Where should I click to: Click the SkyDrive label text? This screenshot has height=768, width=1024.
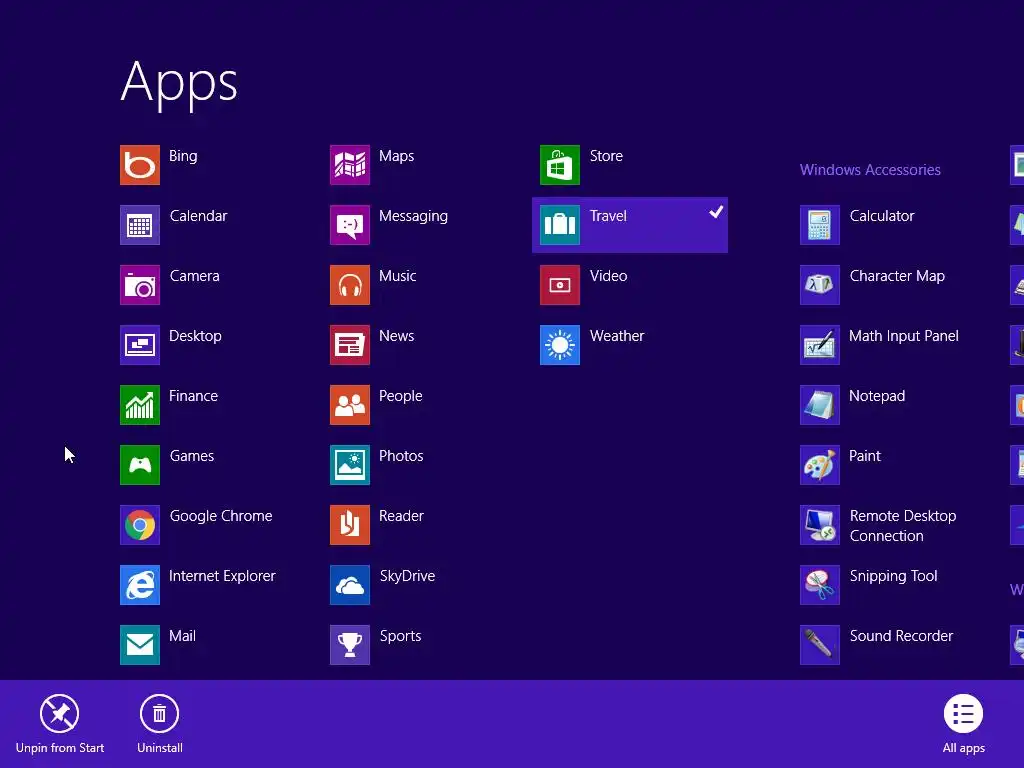(x=408, y=577)
